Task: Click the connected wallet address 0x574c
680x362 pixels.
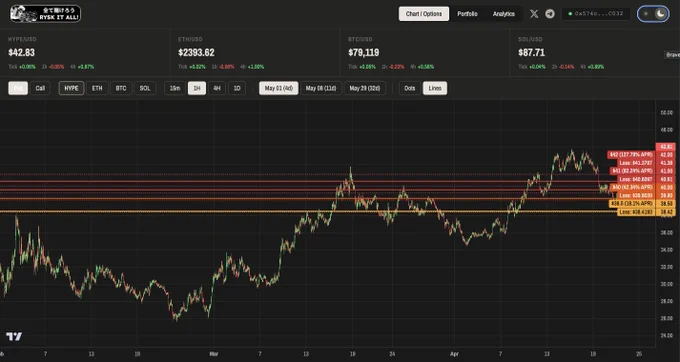Action: 596,14
